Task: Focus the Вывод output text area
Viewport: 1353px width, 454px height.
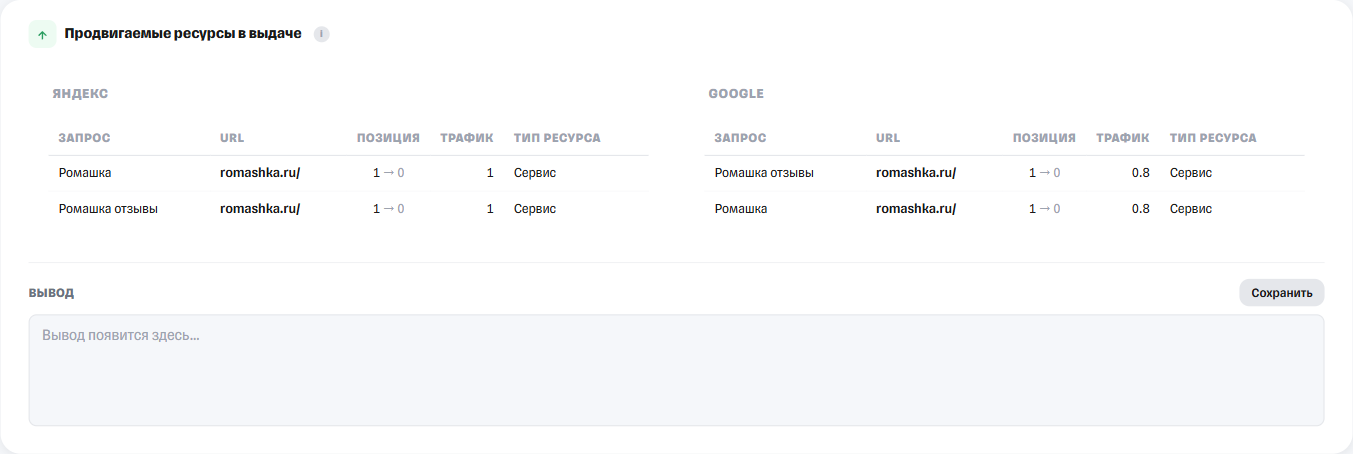Action: pos(676,370)
